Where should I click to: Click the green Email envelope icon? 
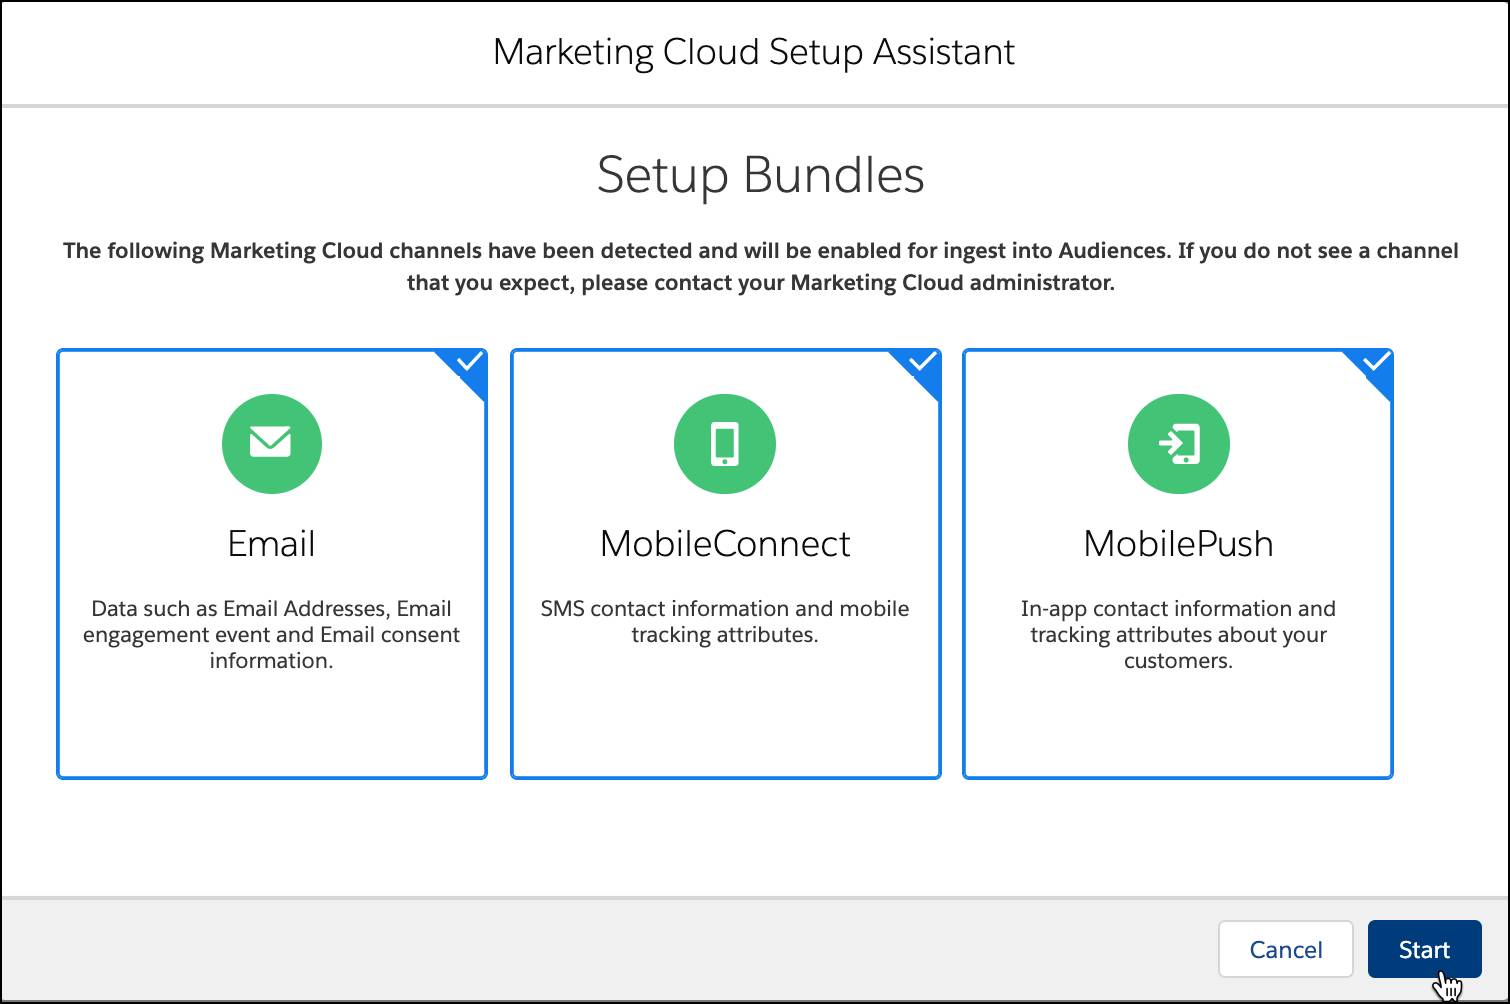[x=271, y=444]
